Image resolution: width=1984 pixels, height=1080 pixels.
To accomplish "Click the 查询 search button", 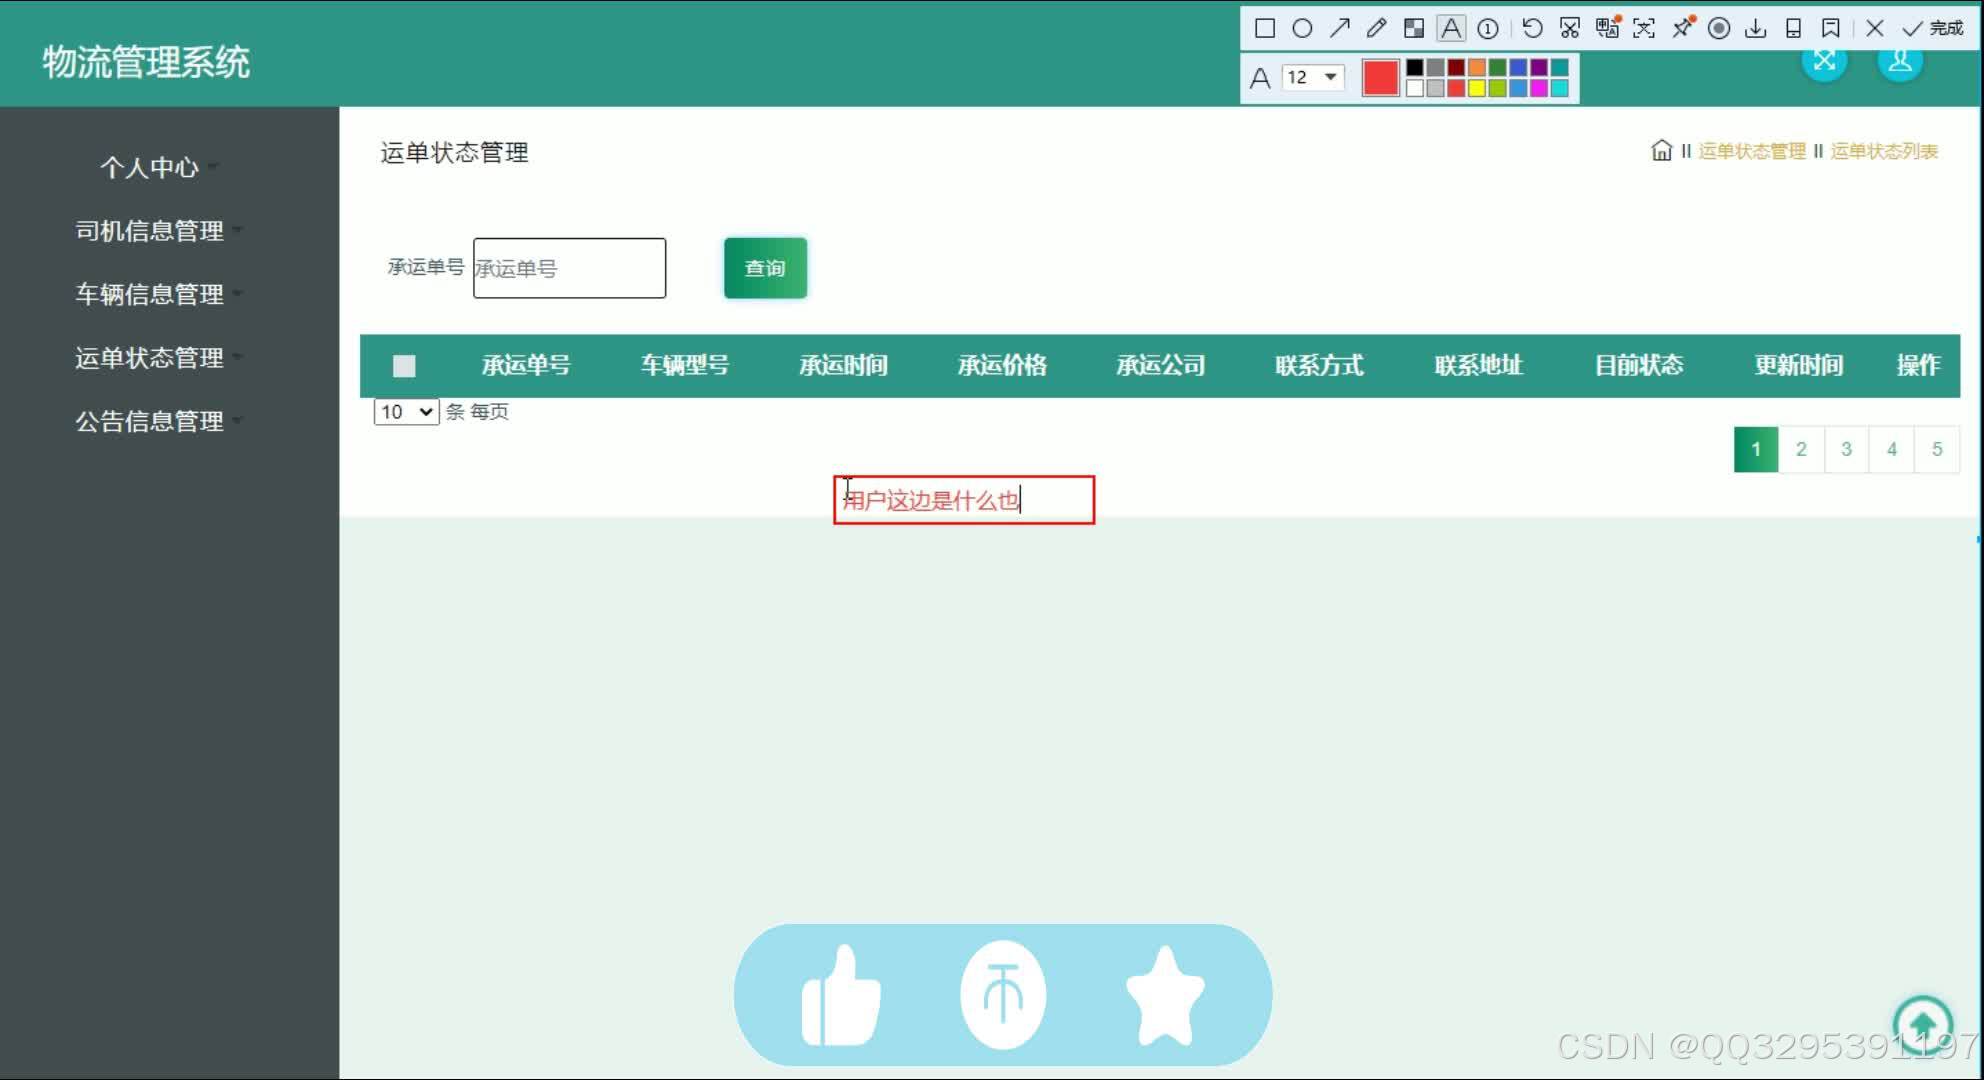I will point(765,268).
